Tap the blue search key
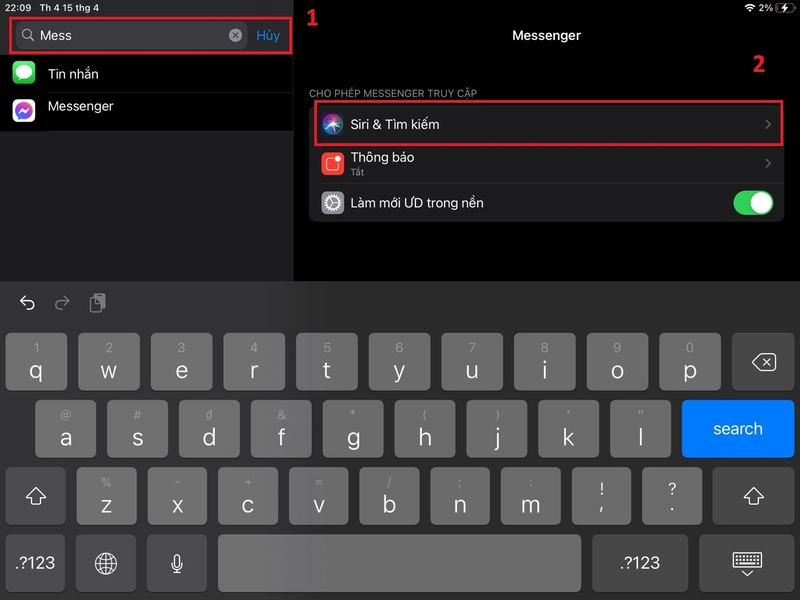Image resolution: width=800 pixels, height=600 pixels. point(738,429)
